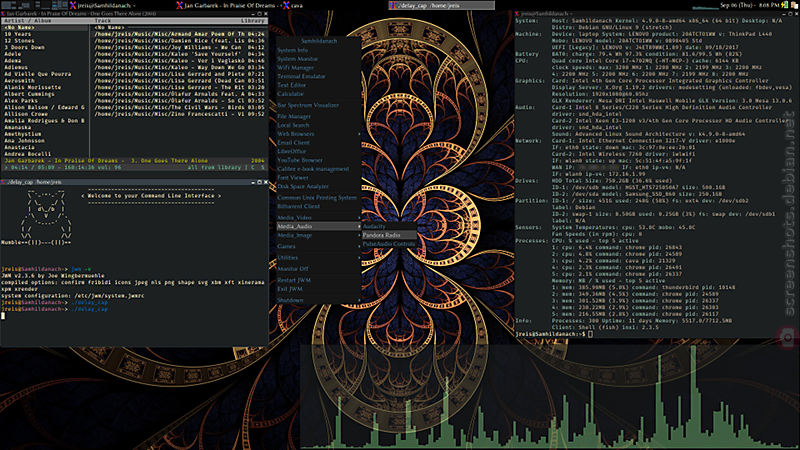The image size is (800, 450).
Task: Select the Joy Williams track row
Action: pos(179,47)
